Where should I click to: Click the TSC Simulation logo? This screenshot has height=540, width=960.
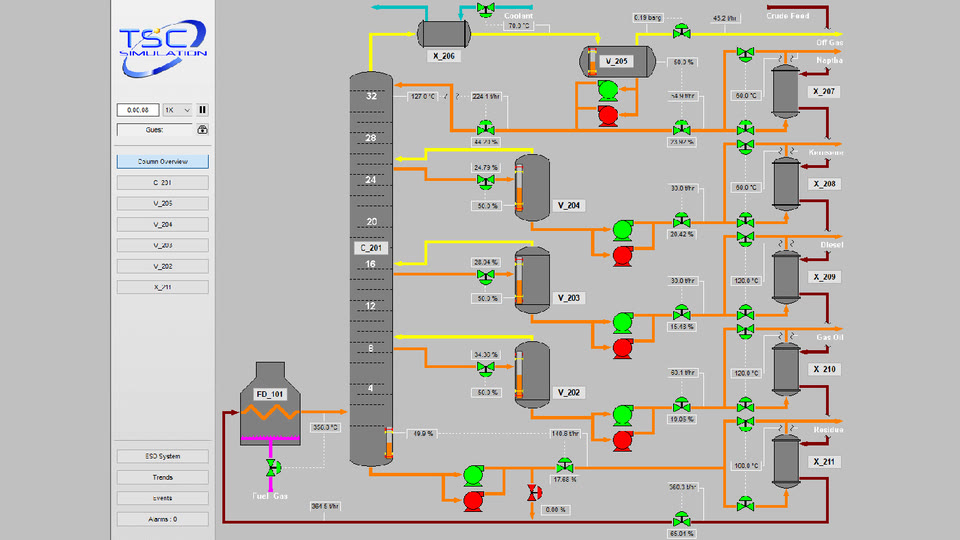click(x=163, y=48)
